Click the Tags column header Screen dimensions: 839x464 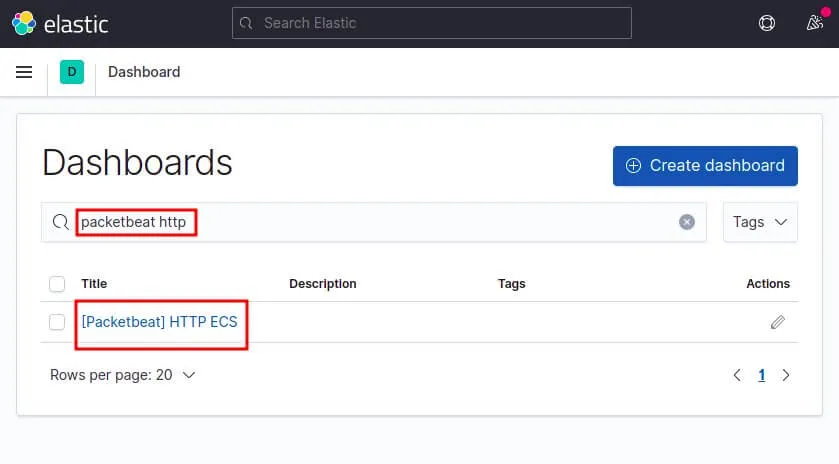[x=512, y=284]
